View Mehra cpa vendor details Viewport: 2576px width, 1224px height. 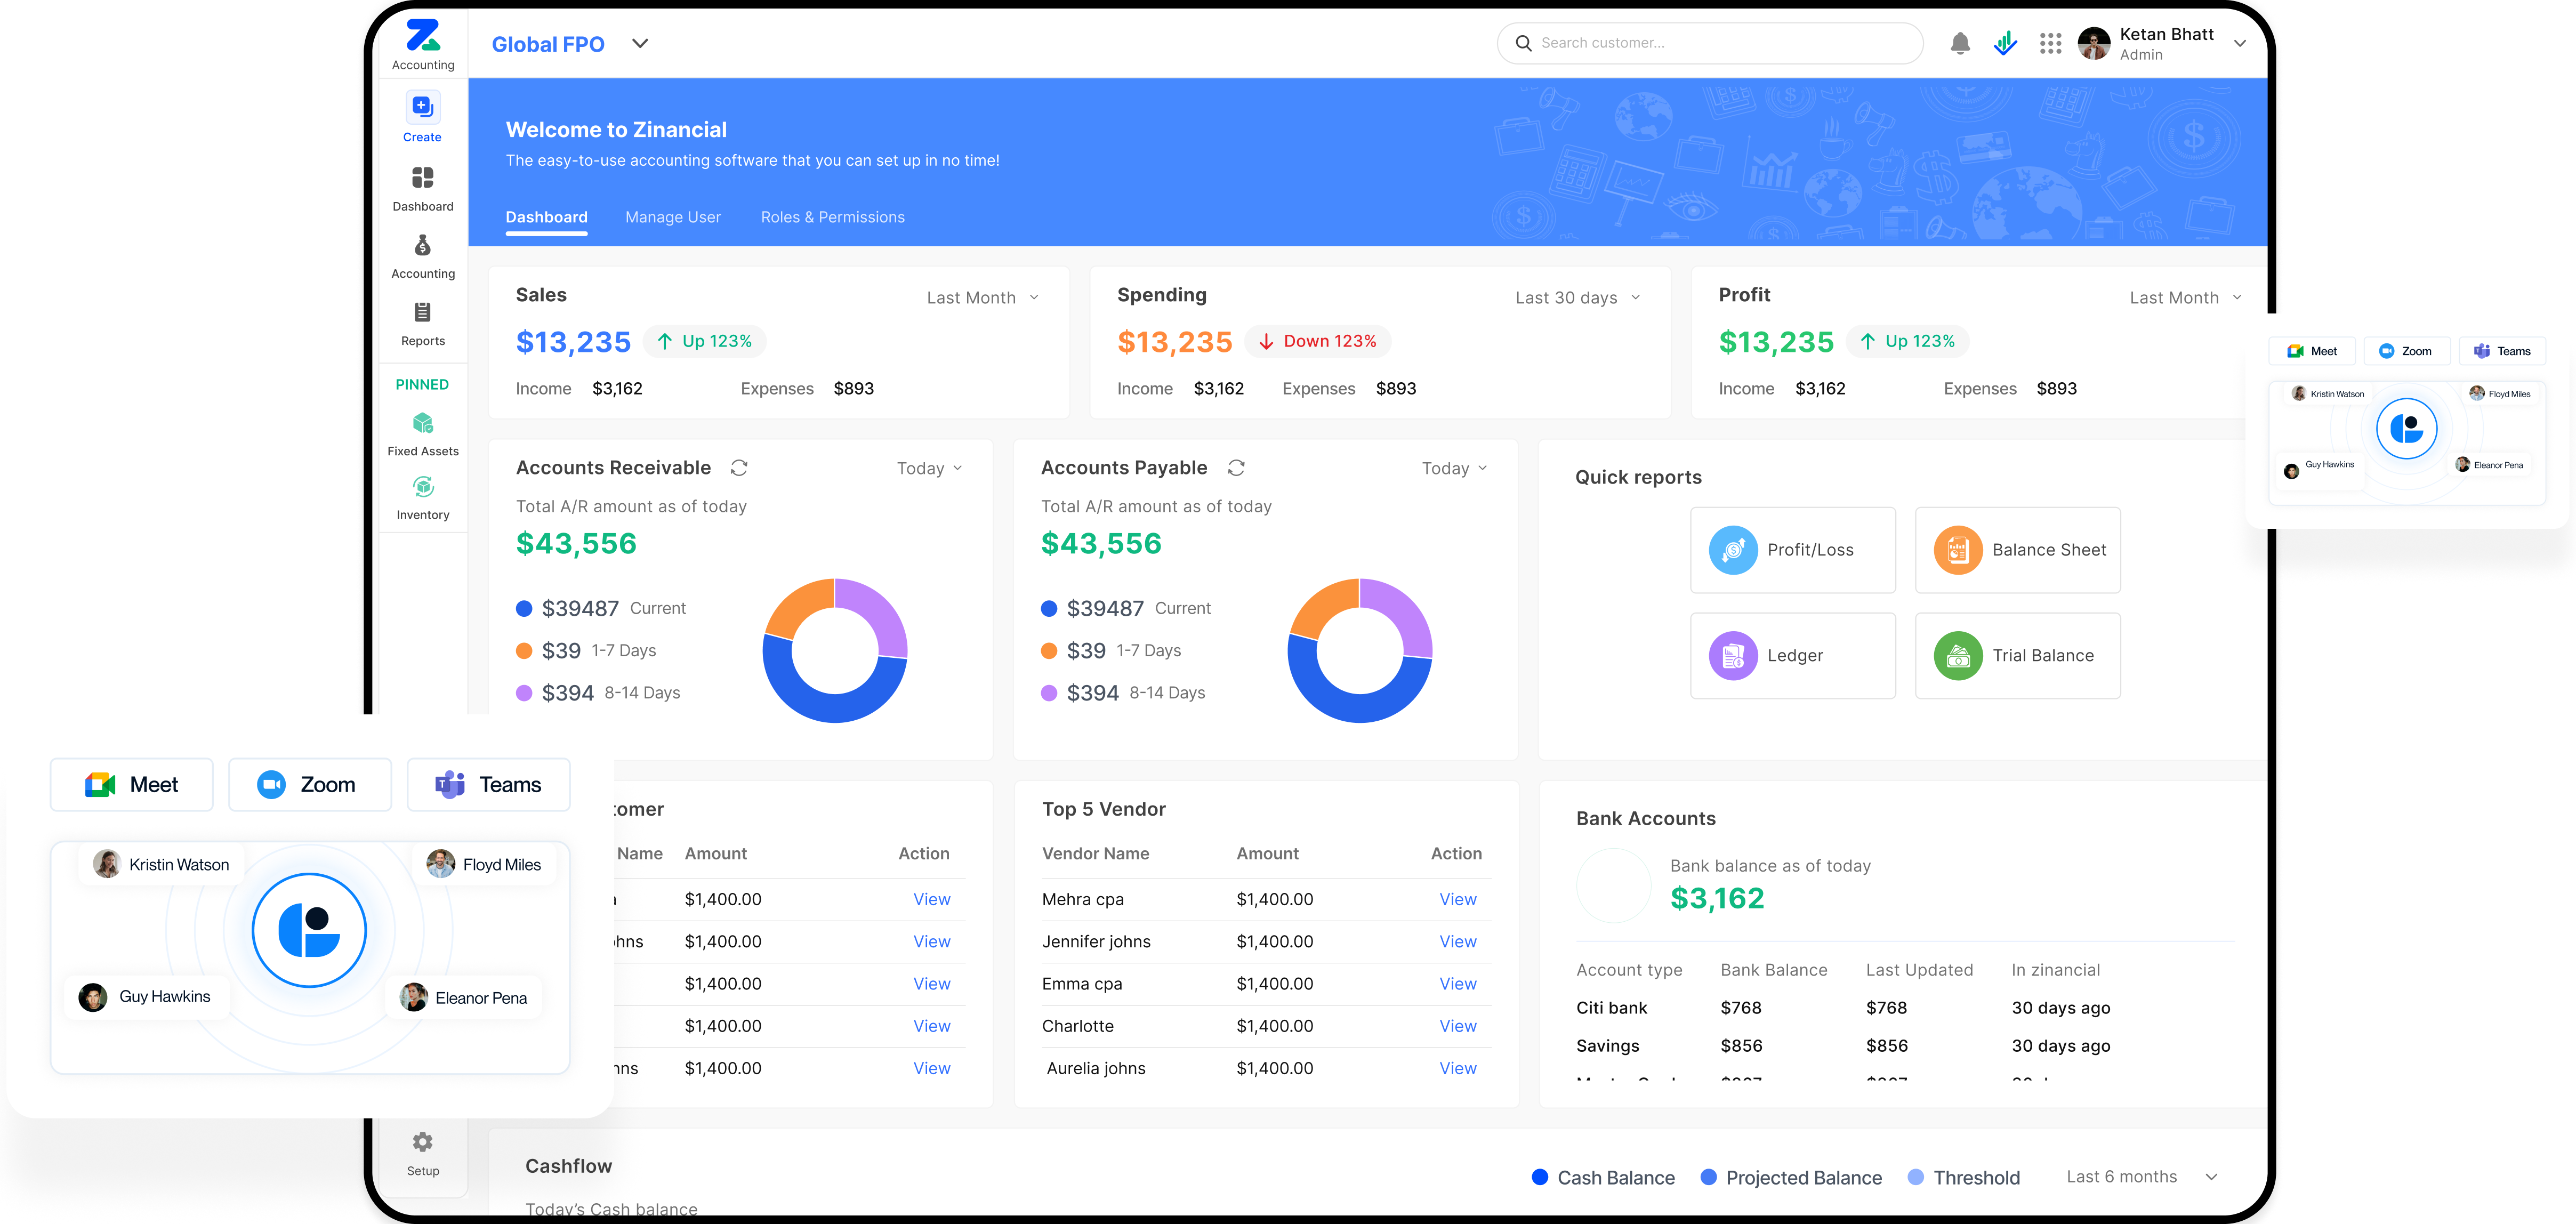1457,899
